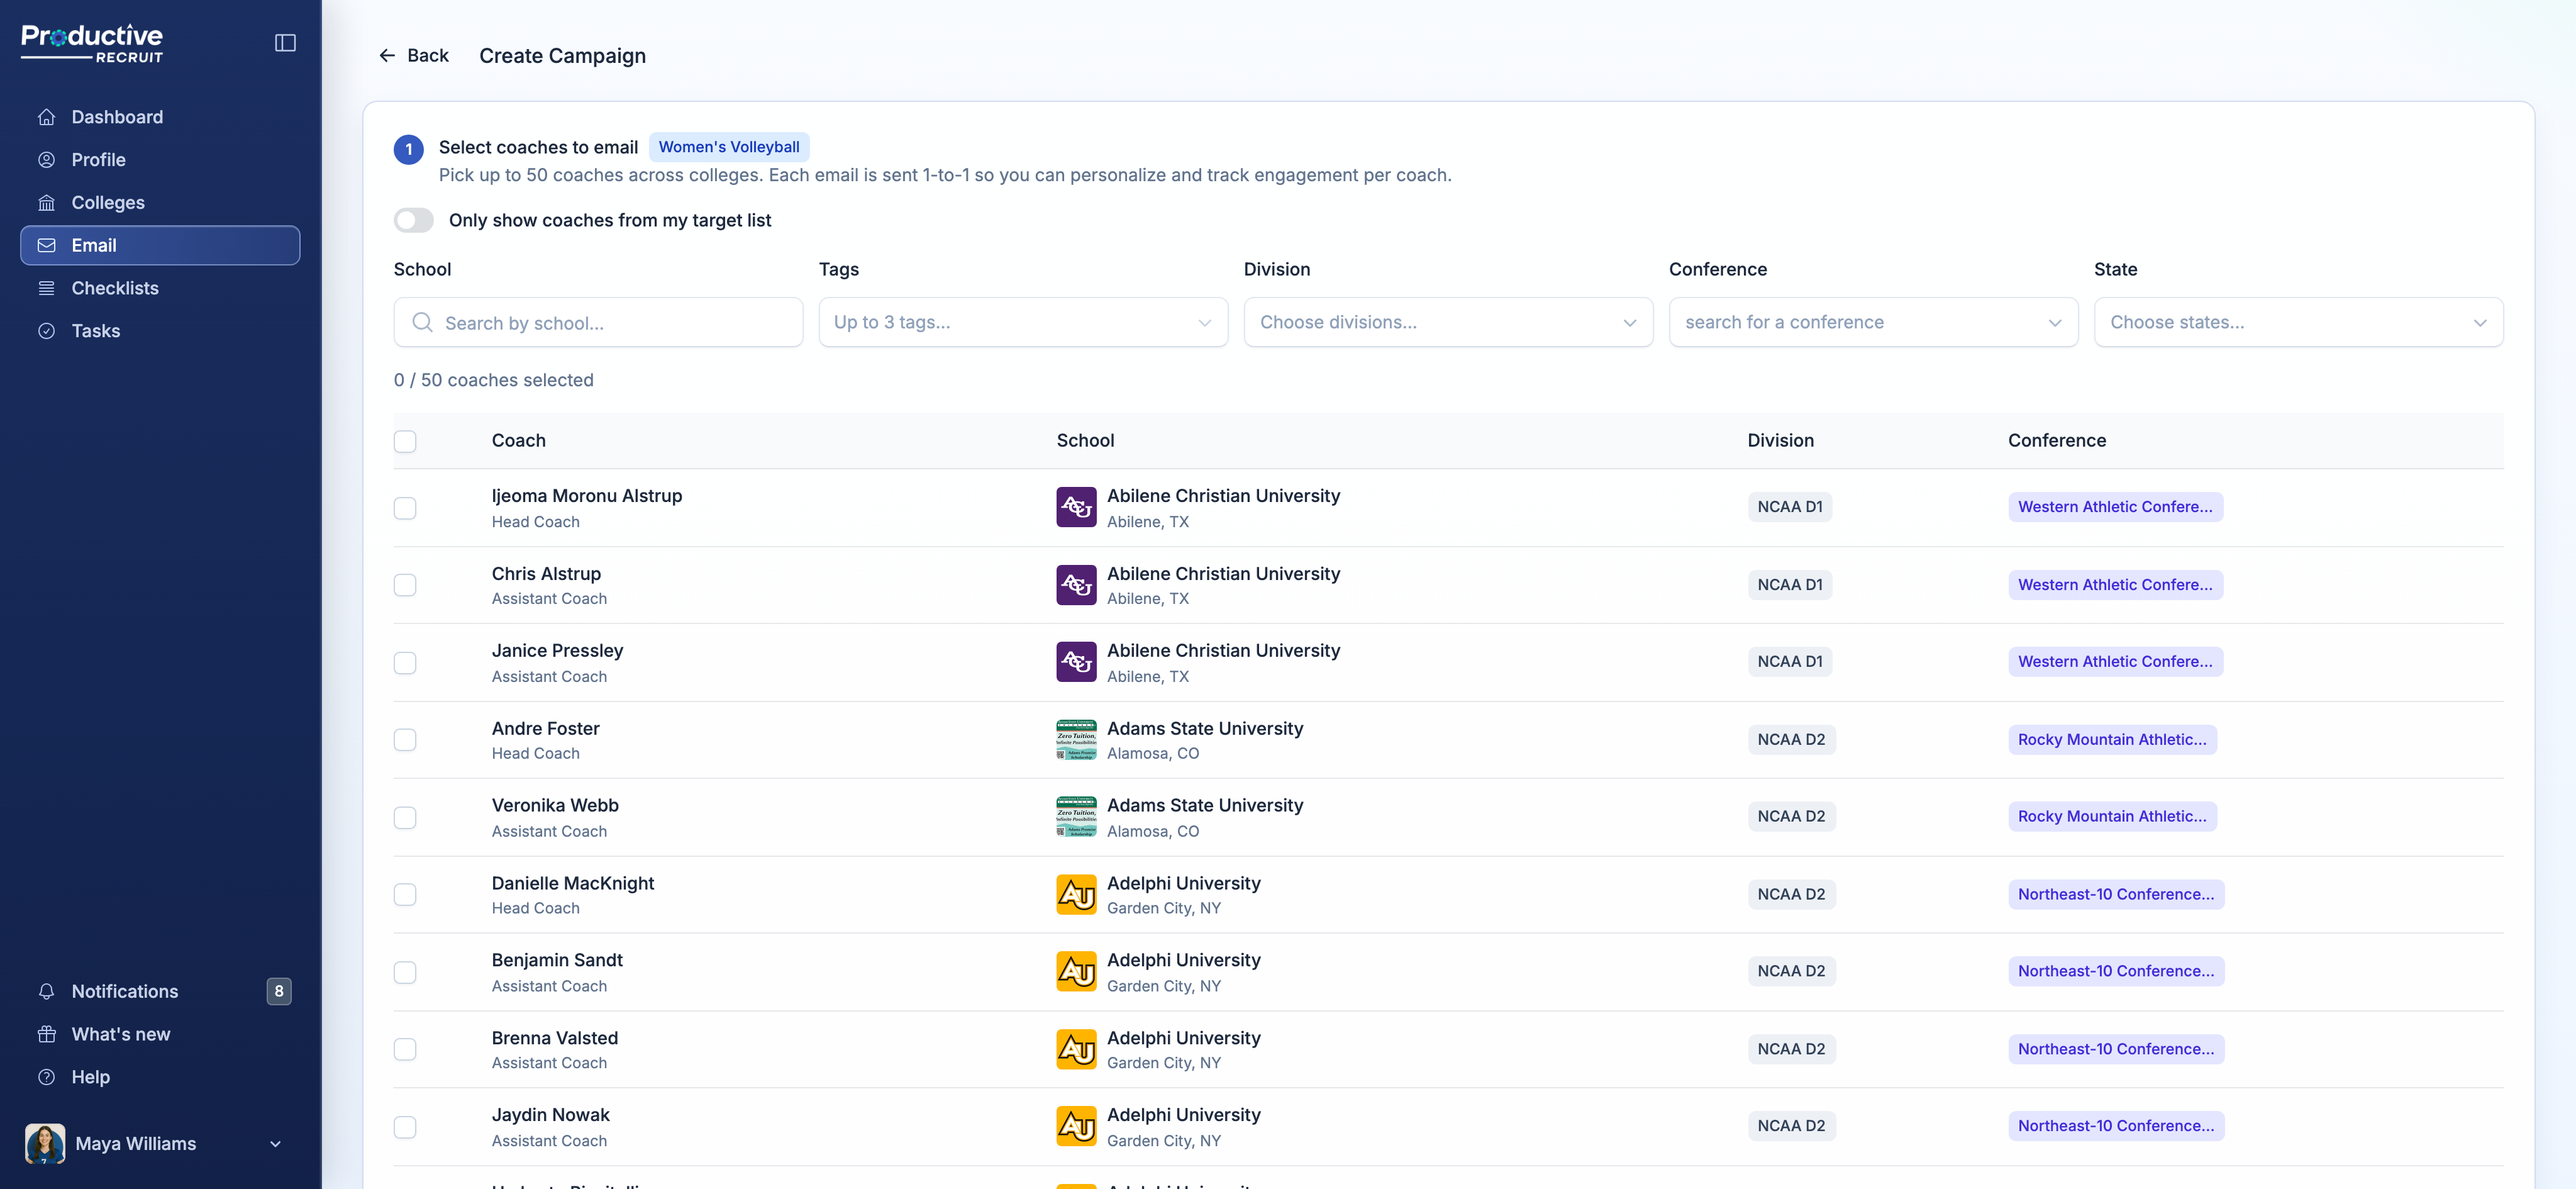Image resolution: width=2576 pixels, height=1189 pixels.
Task: Click the Search by school input
Action: [598, 322]
